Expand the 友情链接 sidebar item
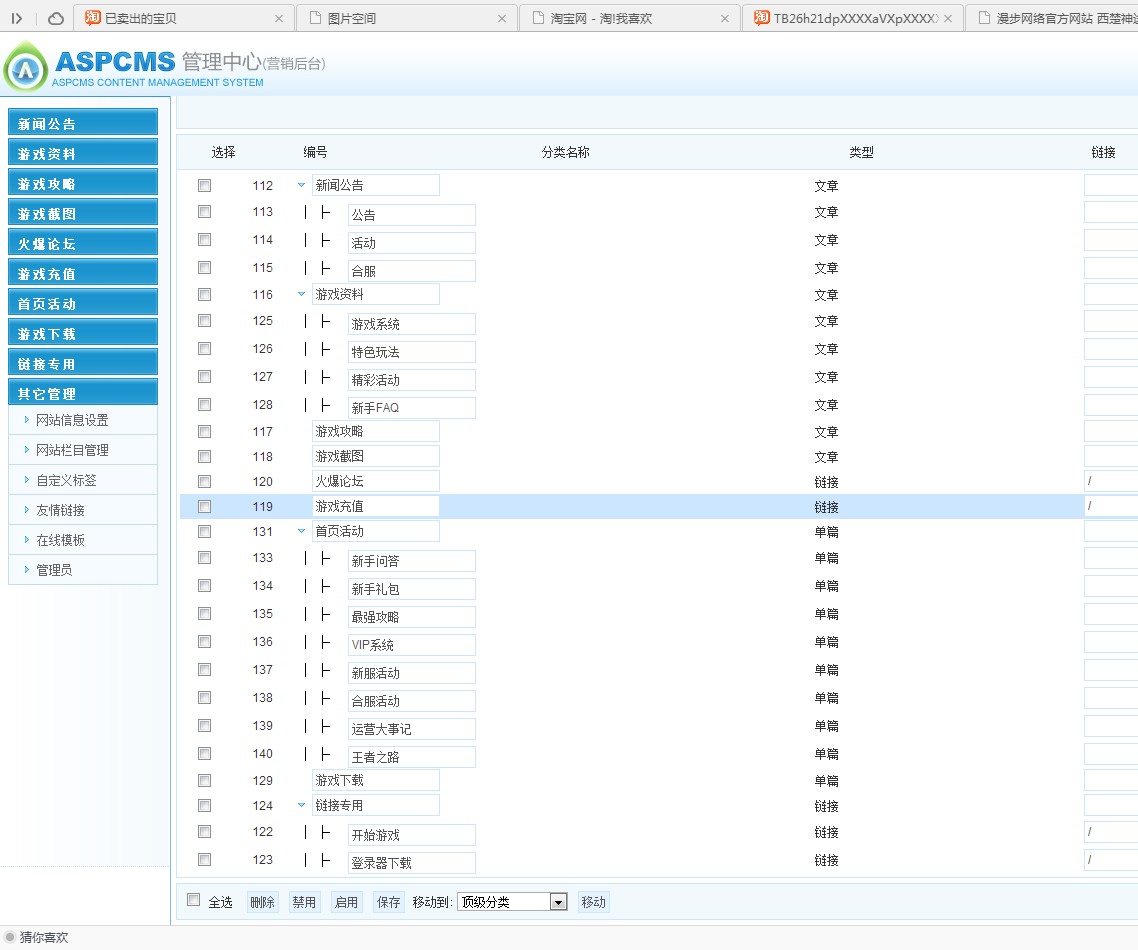The height and width of the screenshot is (950, 1138). [x=83, y=510]
